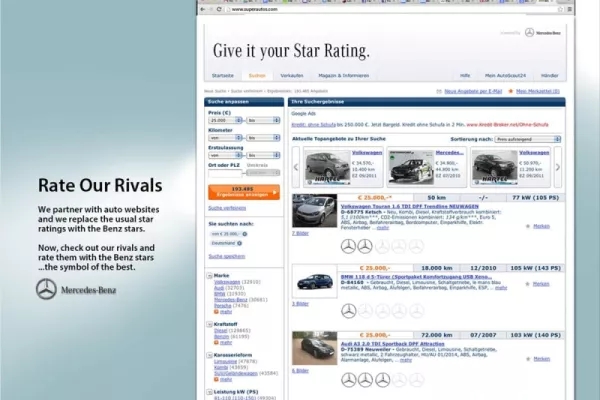
Task: Open the Mein AutoScout24 tab
Action: point(505,76)
